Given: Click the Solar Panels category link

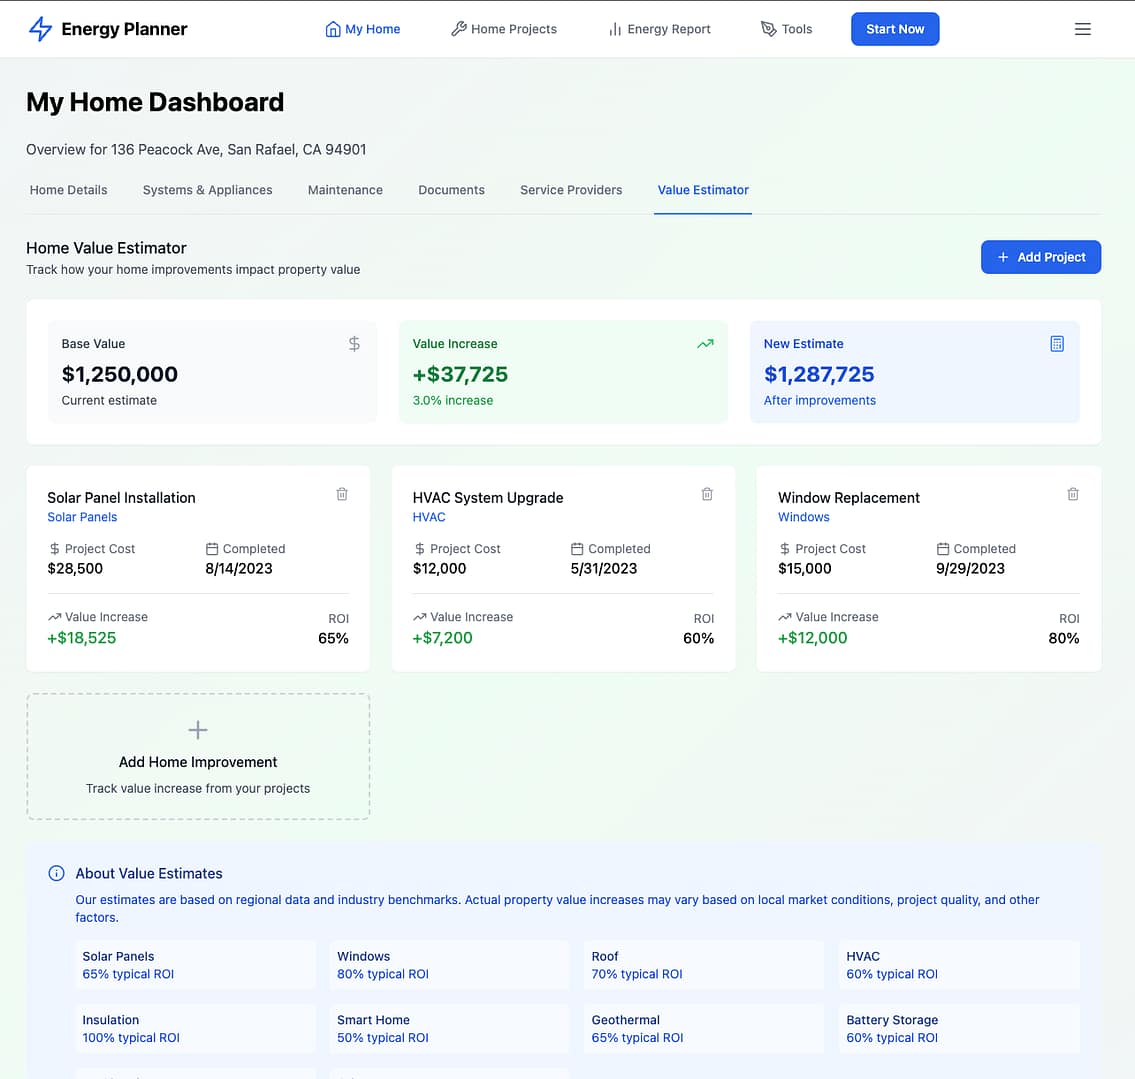Looking at the screenshot, I should coord(82,517).
